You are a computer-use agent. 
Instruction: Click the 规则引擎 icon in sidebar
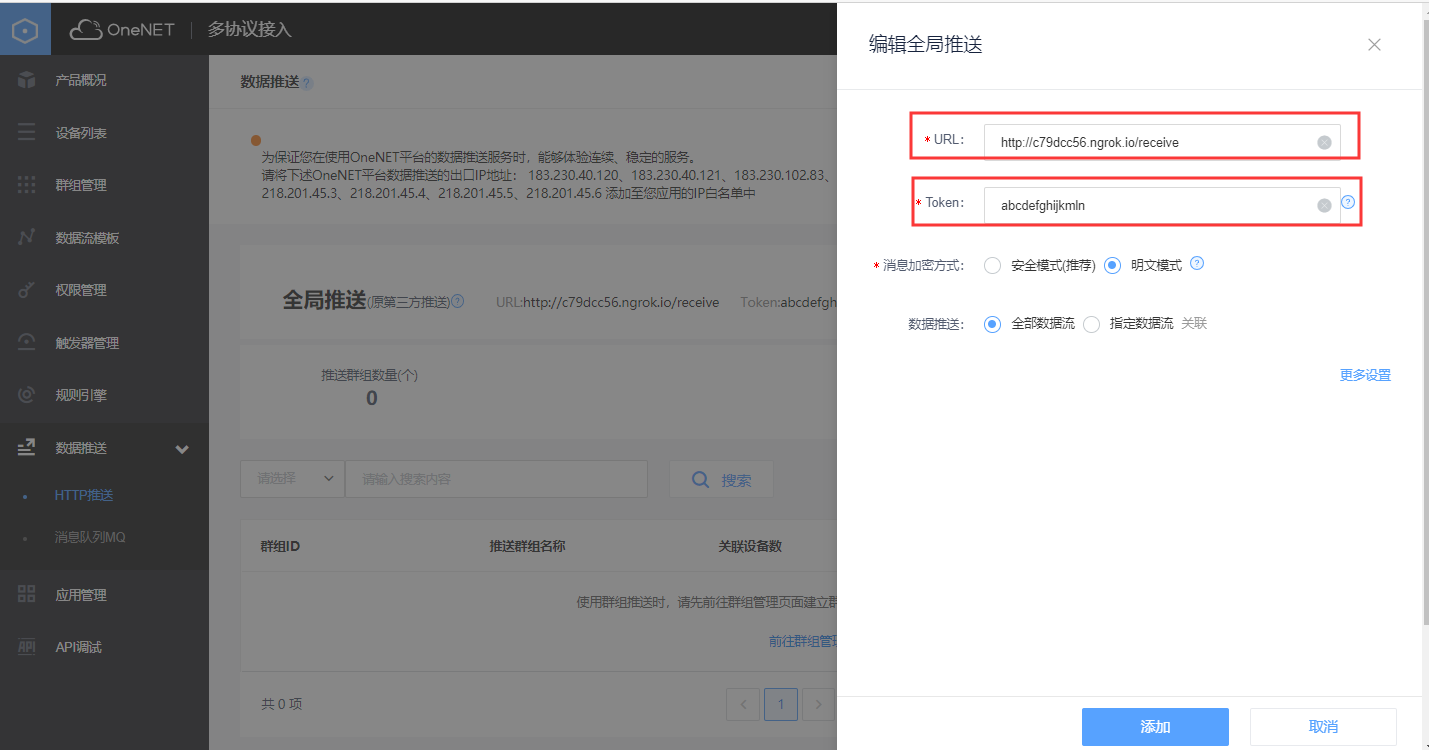(x=27, y=395)
